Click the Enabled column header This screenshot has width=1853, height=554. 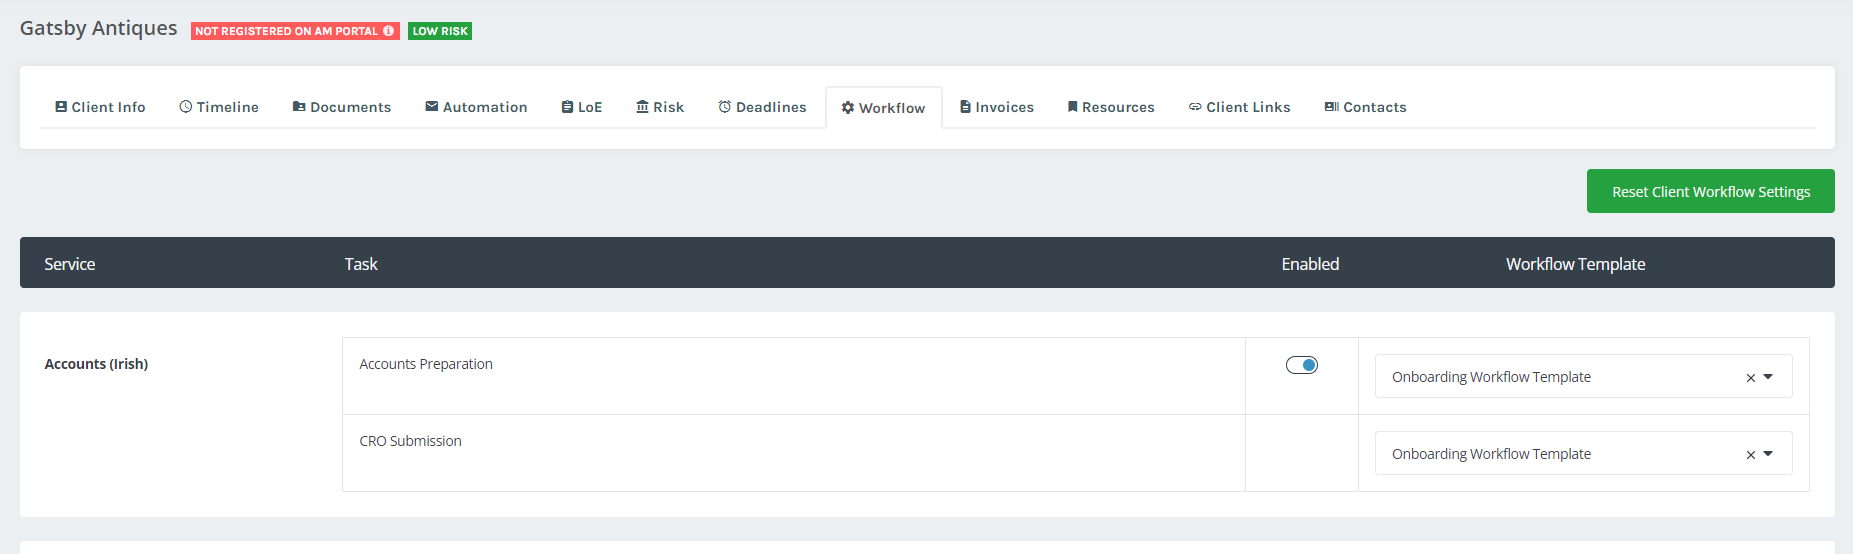(x=1310, y=264)
